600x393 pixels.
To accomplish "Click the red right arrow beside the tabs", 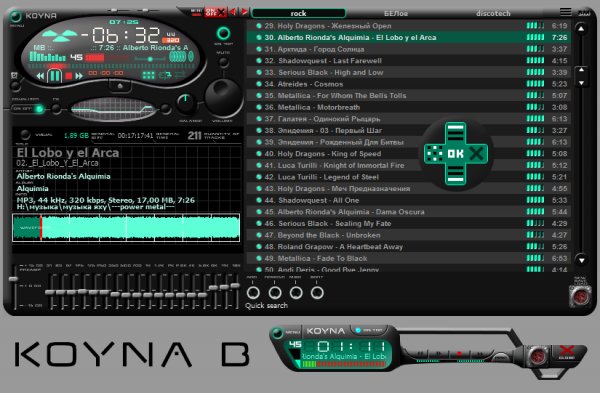I will 244,12.
